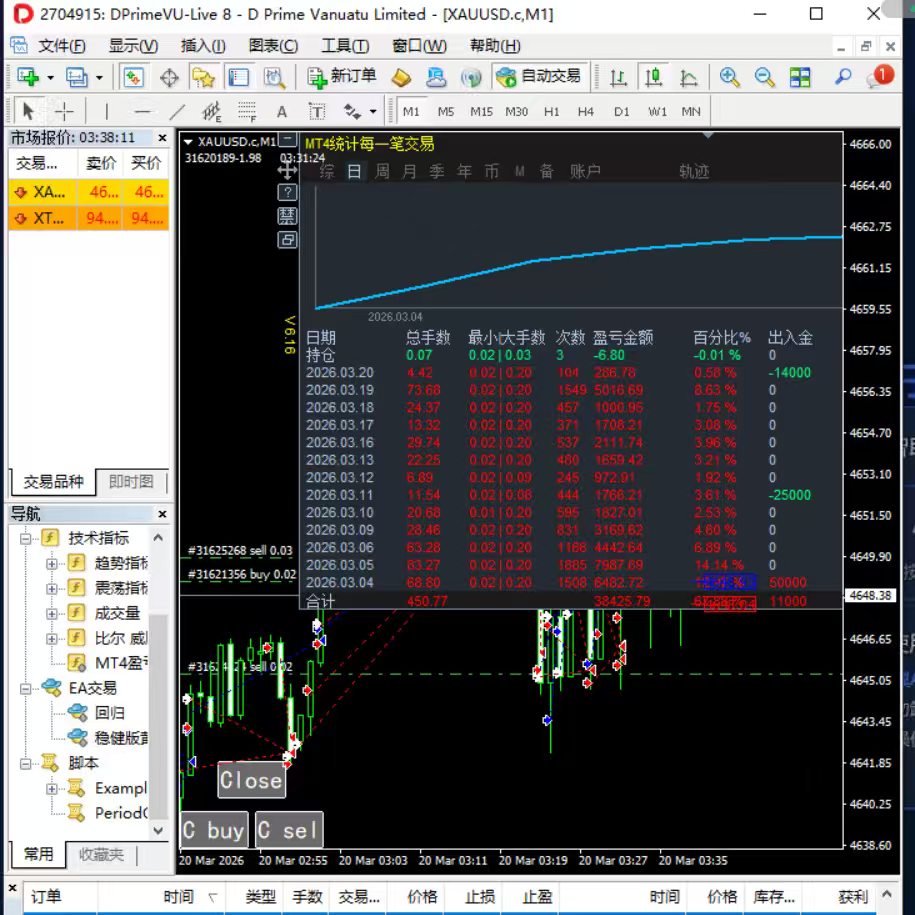
Task: Switch chart to line chart style
Action: (689, 77)
